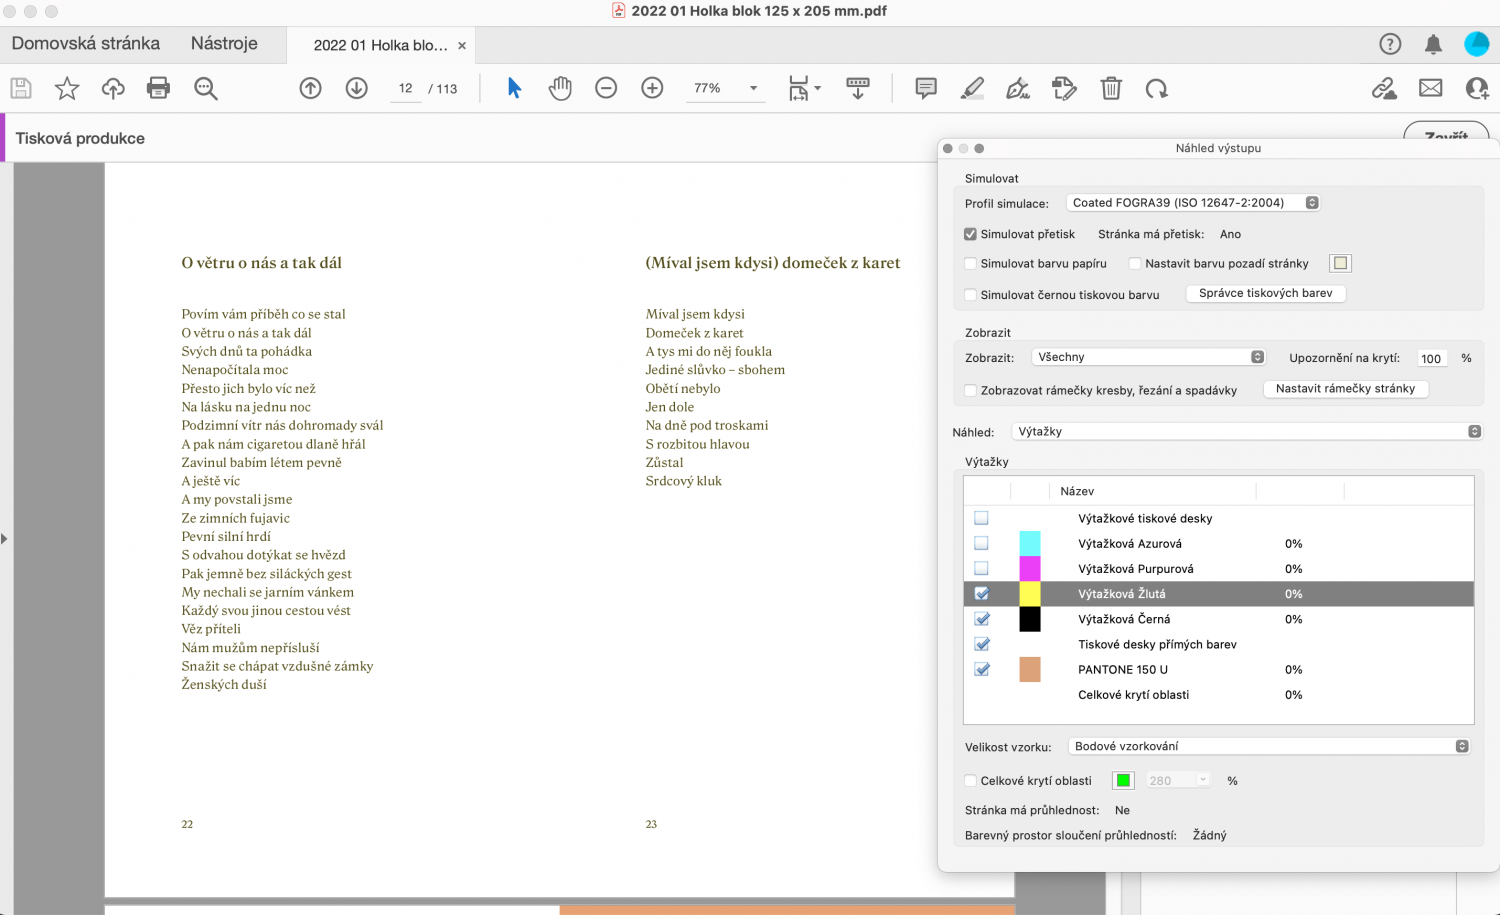Click Nastavit rámečky stránky button
This screenshot has height=915, width=1500.
point(1345,389)
